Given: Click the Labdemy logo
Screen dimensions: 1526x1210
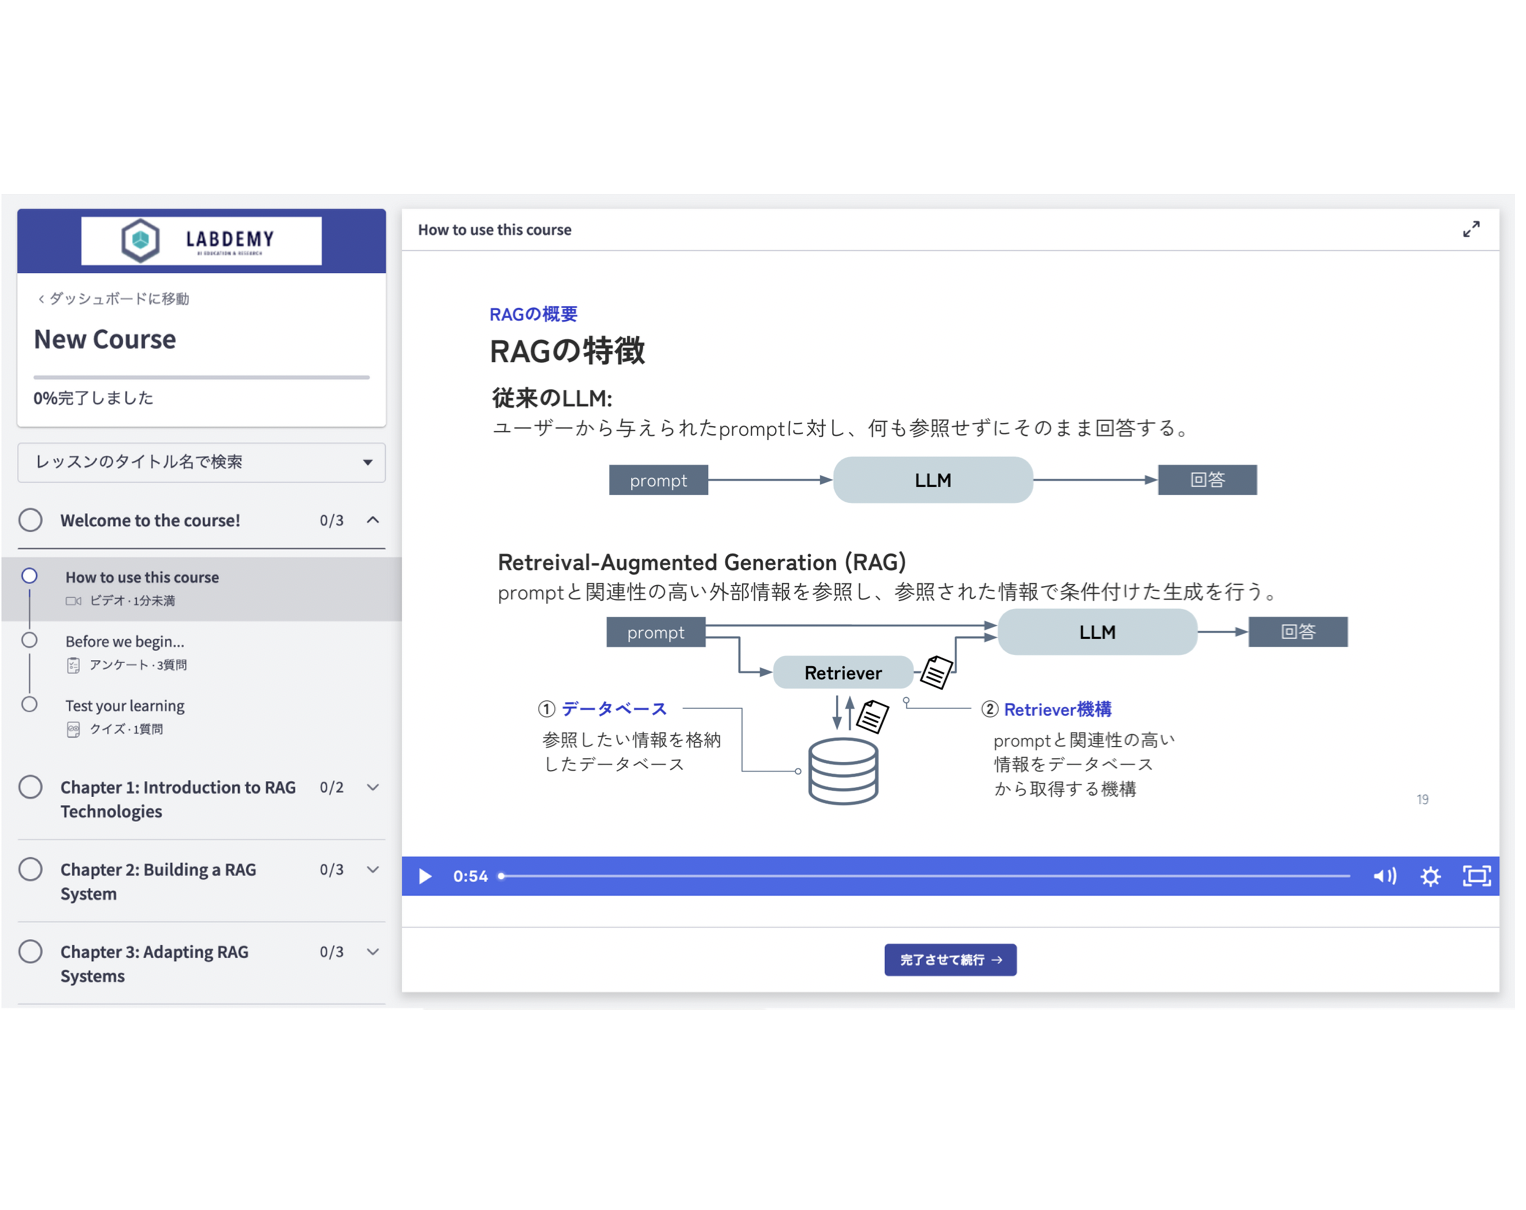Looking at the screenshot, I should coord(201,240).
